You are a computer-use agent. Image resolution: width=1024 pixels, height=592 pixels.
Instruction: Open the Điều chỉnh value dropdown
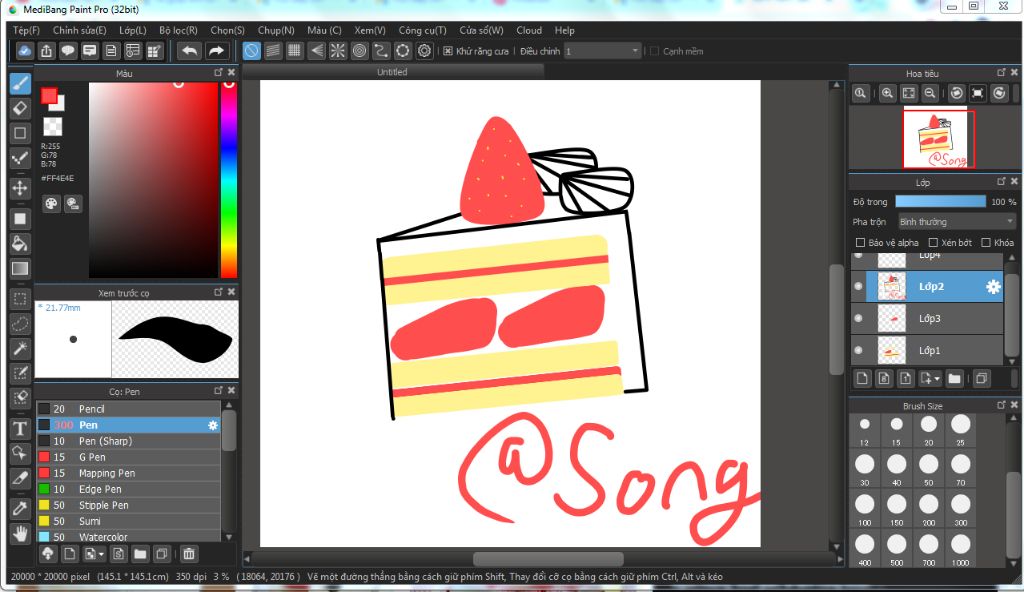(602, 51)
